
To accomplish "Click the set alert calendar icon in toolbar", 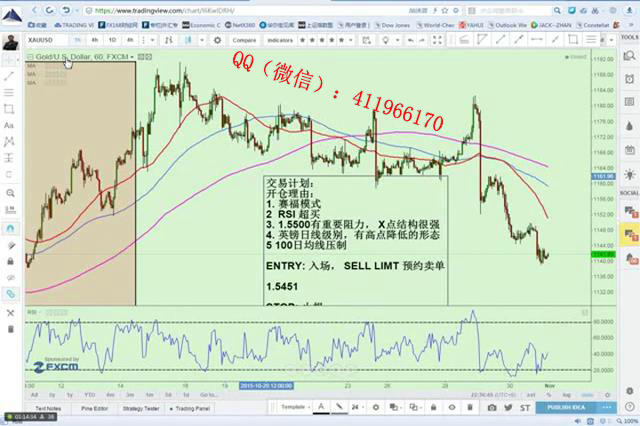I will 367,40.
